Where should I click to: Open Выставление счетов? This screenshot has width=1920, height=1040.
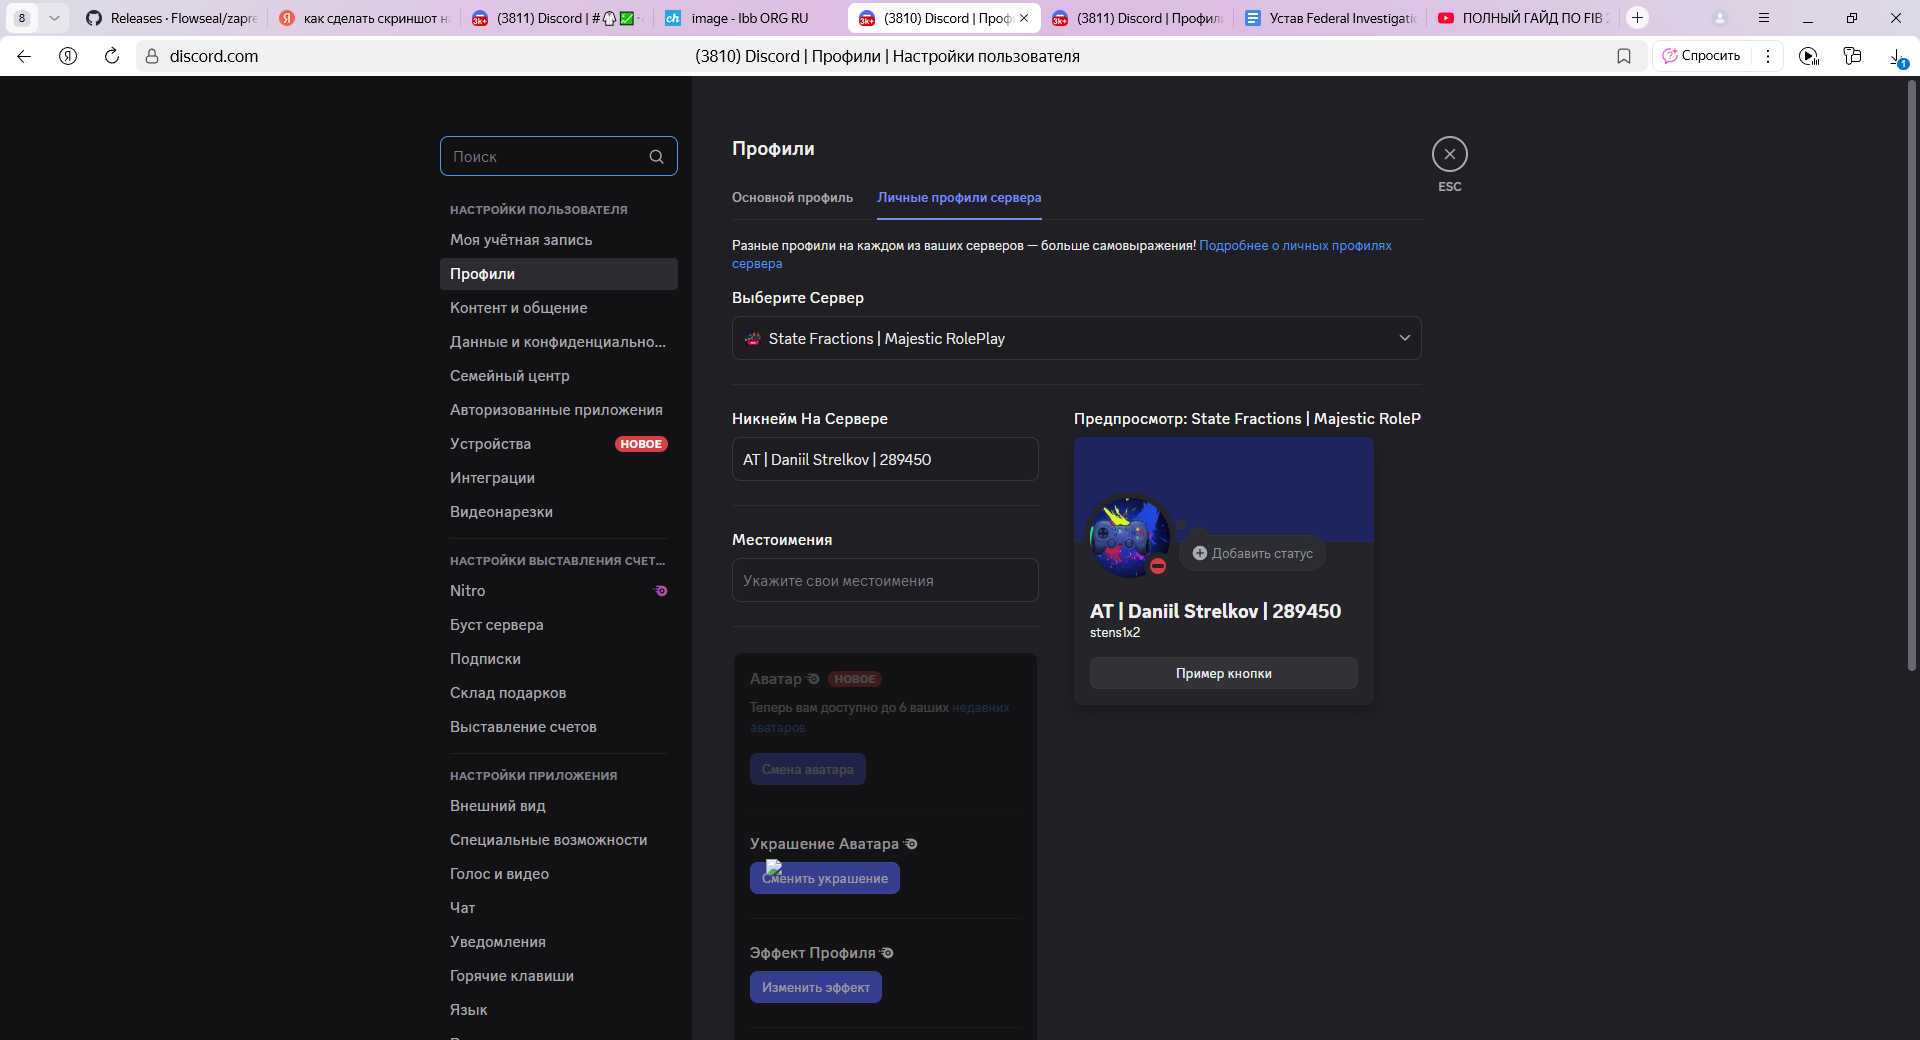(558, 727)
